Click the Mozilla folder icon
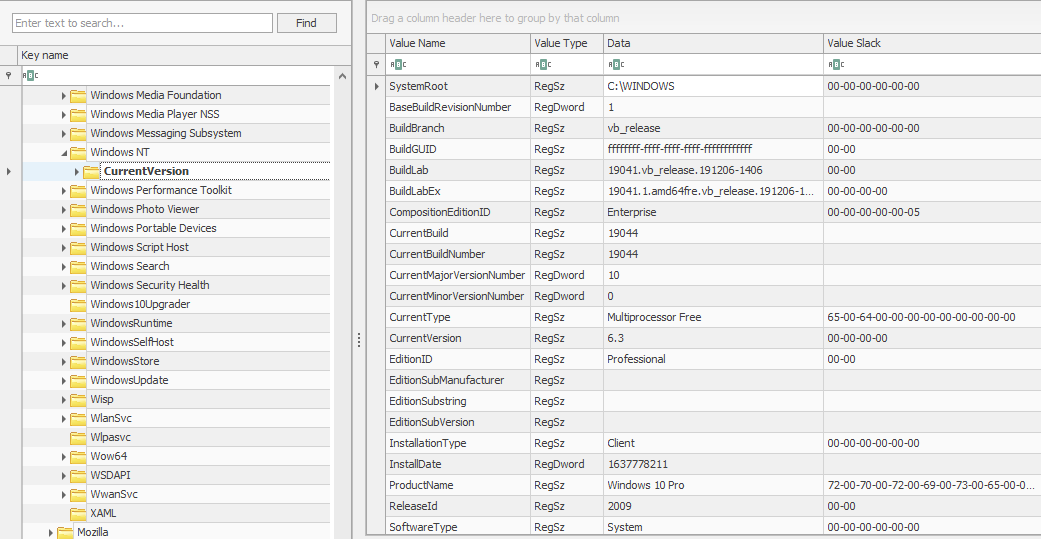Viewport: 1041px width, 539px height. click(65, 532)
